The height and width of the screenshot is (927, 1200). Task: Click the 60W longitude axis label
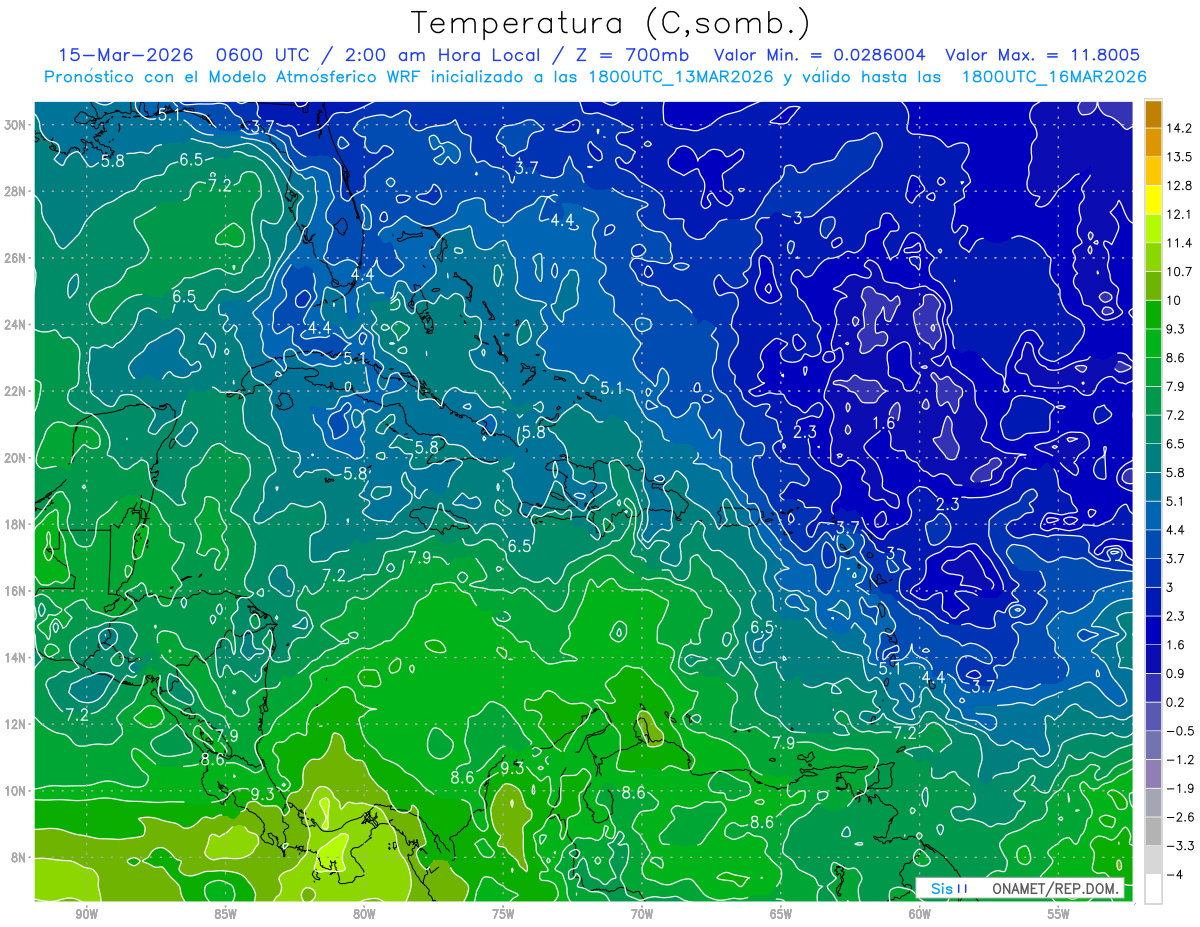pos(920,914)
